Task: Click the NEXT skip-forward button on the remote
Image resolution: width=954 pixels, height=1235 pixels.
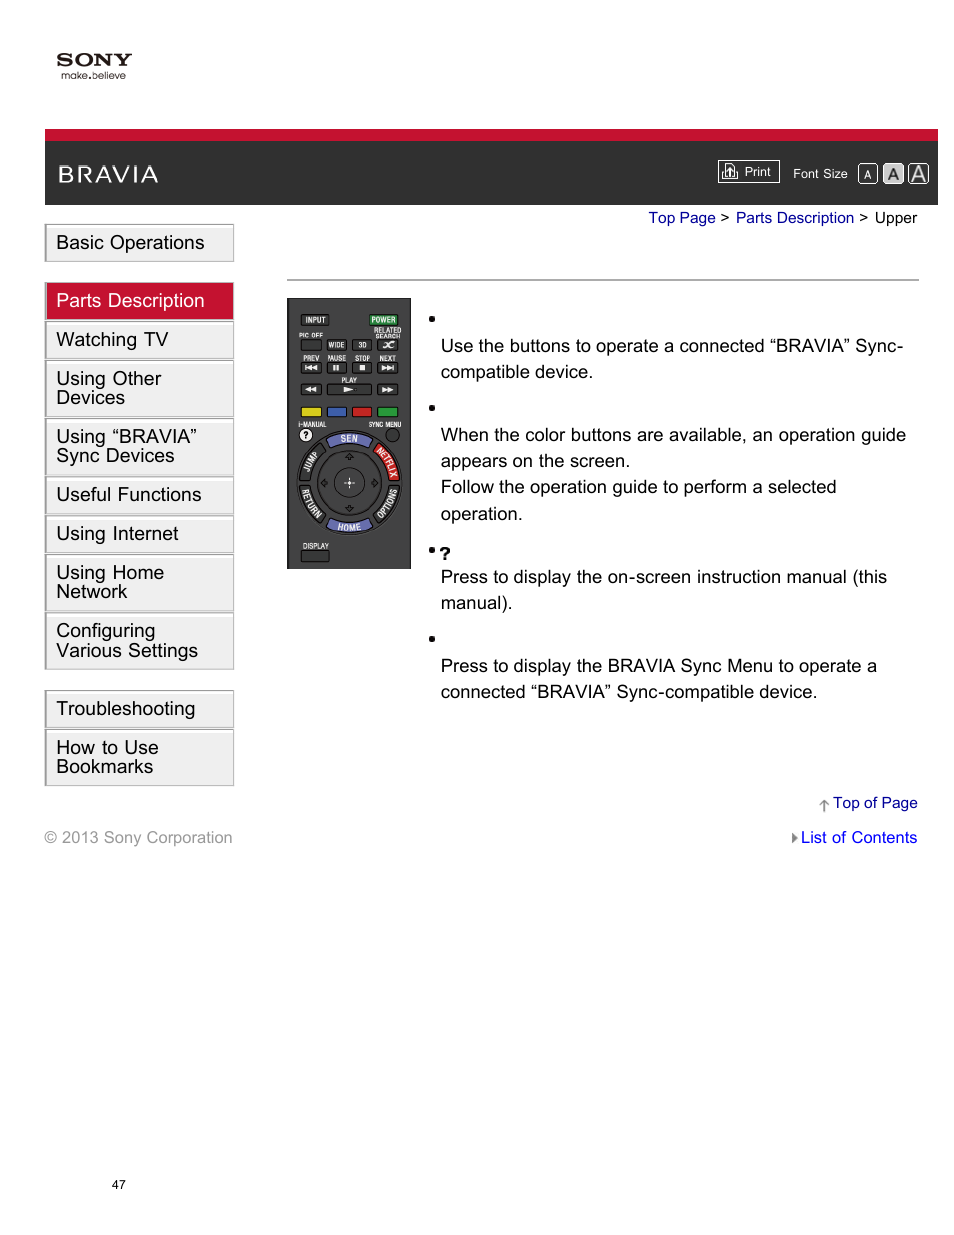Action: (x=388, y=367)
